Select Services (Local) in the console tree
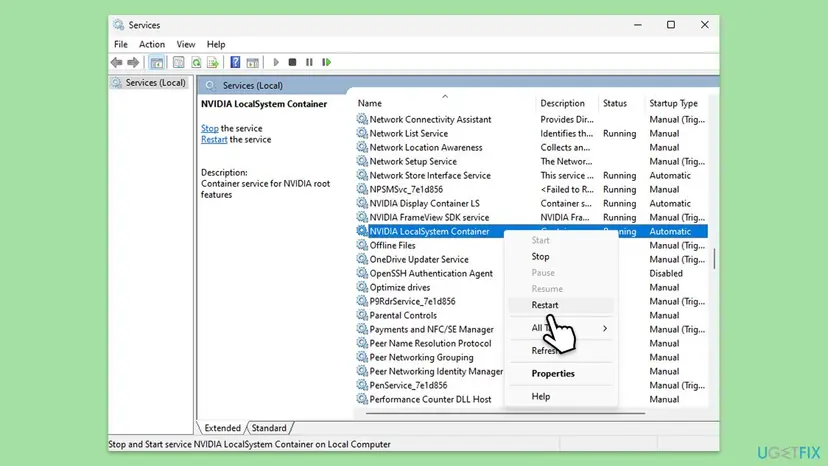This screenshot has width=828, height=466. click(149, 83)
